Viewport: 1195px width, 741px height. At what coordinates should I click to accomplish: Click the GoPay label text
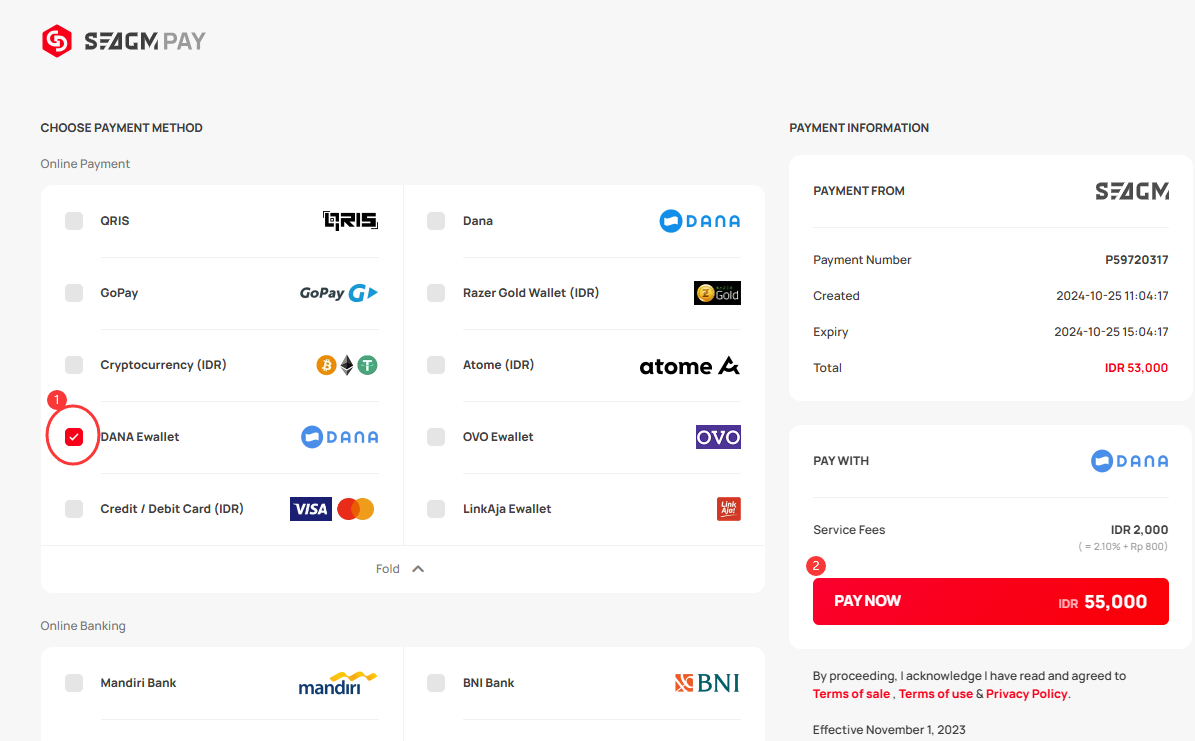[x=119, y=293]
